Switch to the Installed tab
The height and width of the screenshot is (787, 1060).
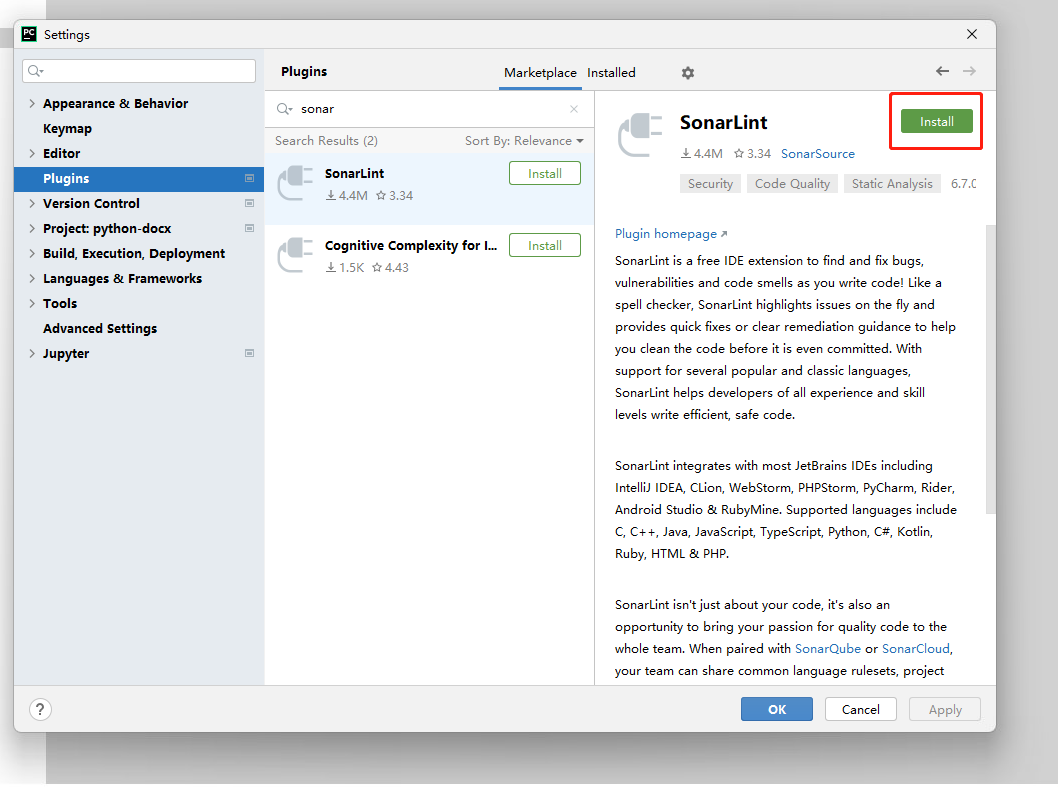[611, 73]
